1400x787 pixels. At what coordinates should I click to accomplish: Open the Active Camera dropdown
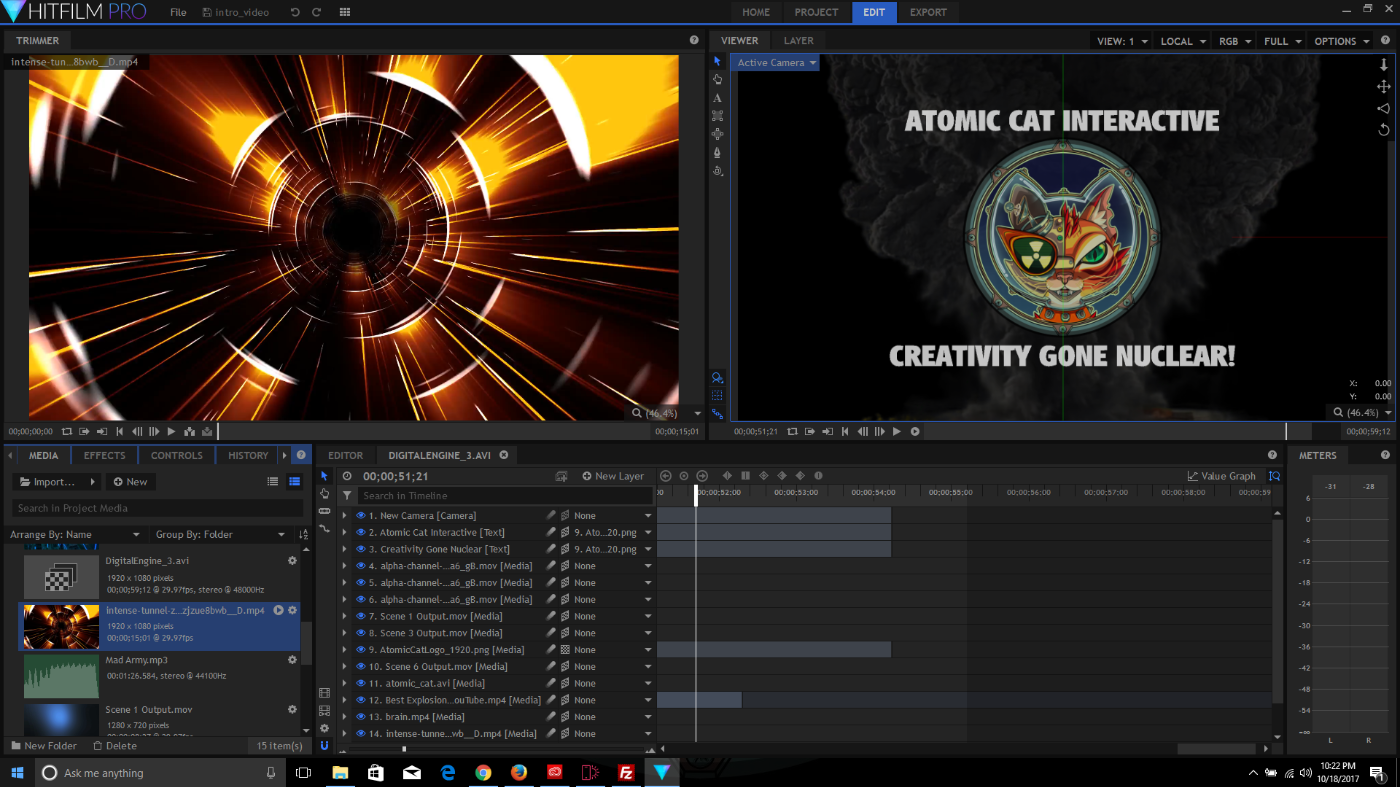[775, 62]
